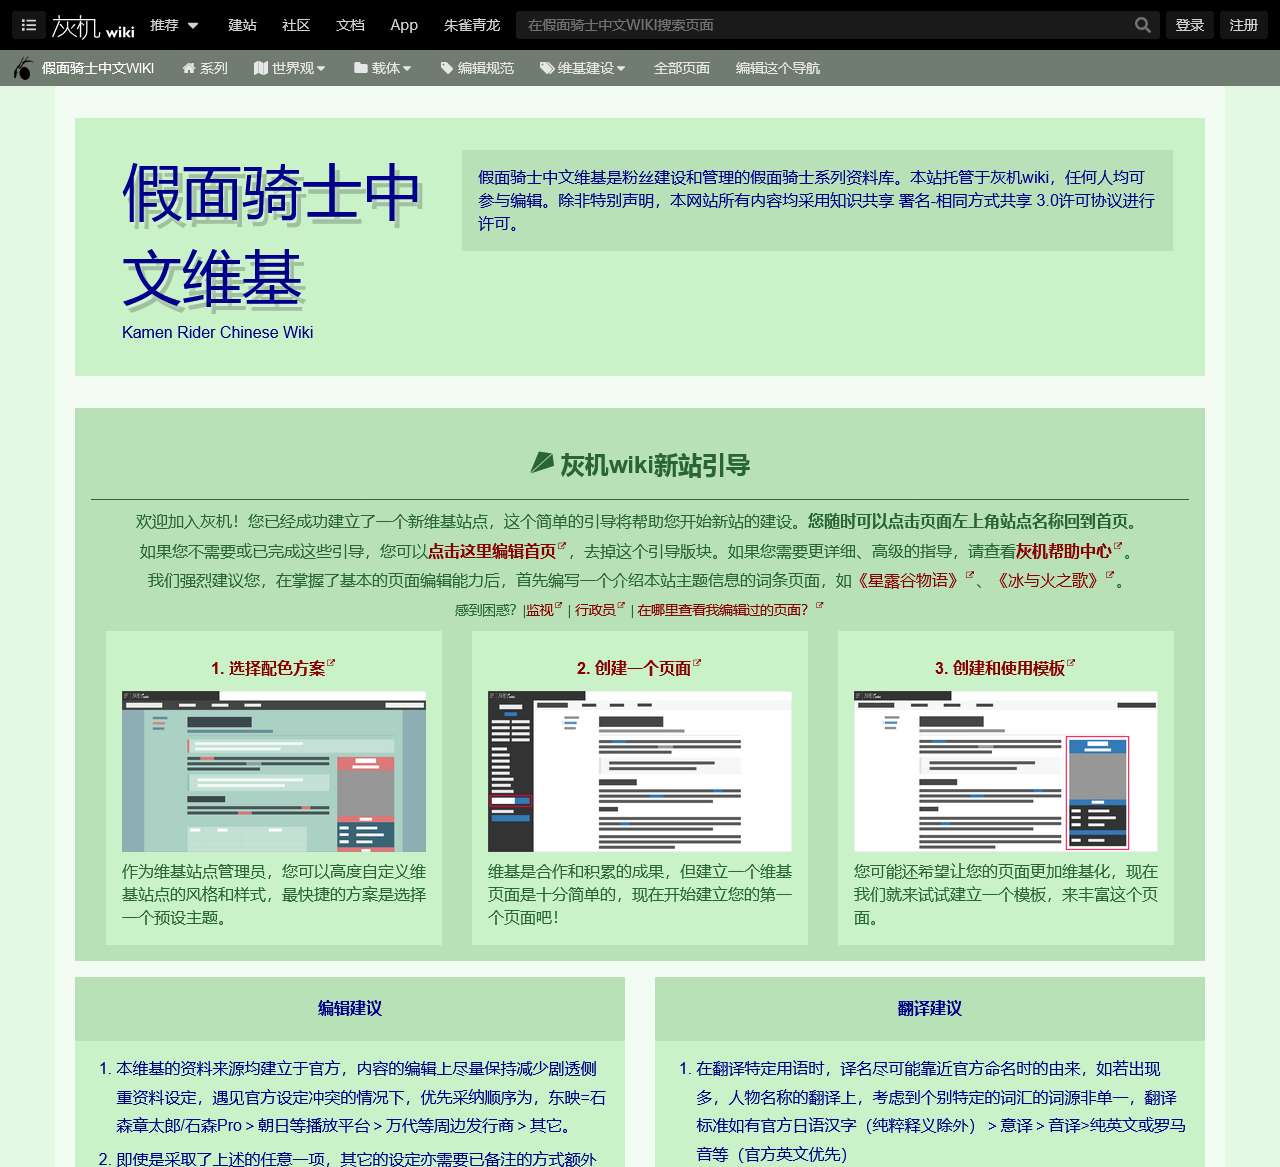1280x1167 pixels.
Task: Click external link icon after 创建和使用模板
Action: pyautogui.click(x=1071, y=664)
